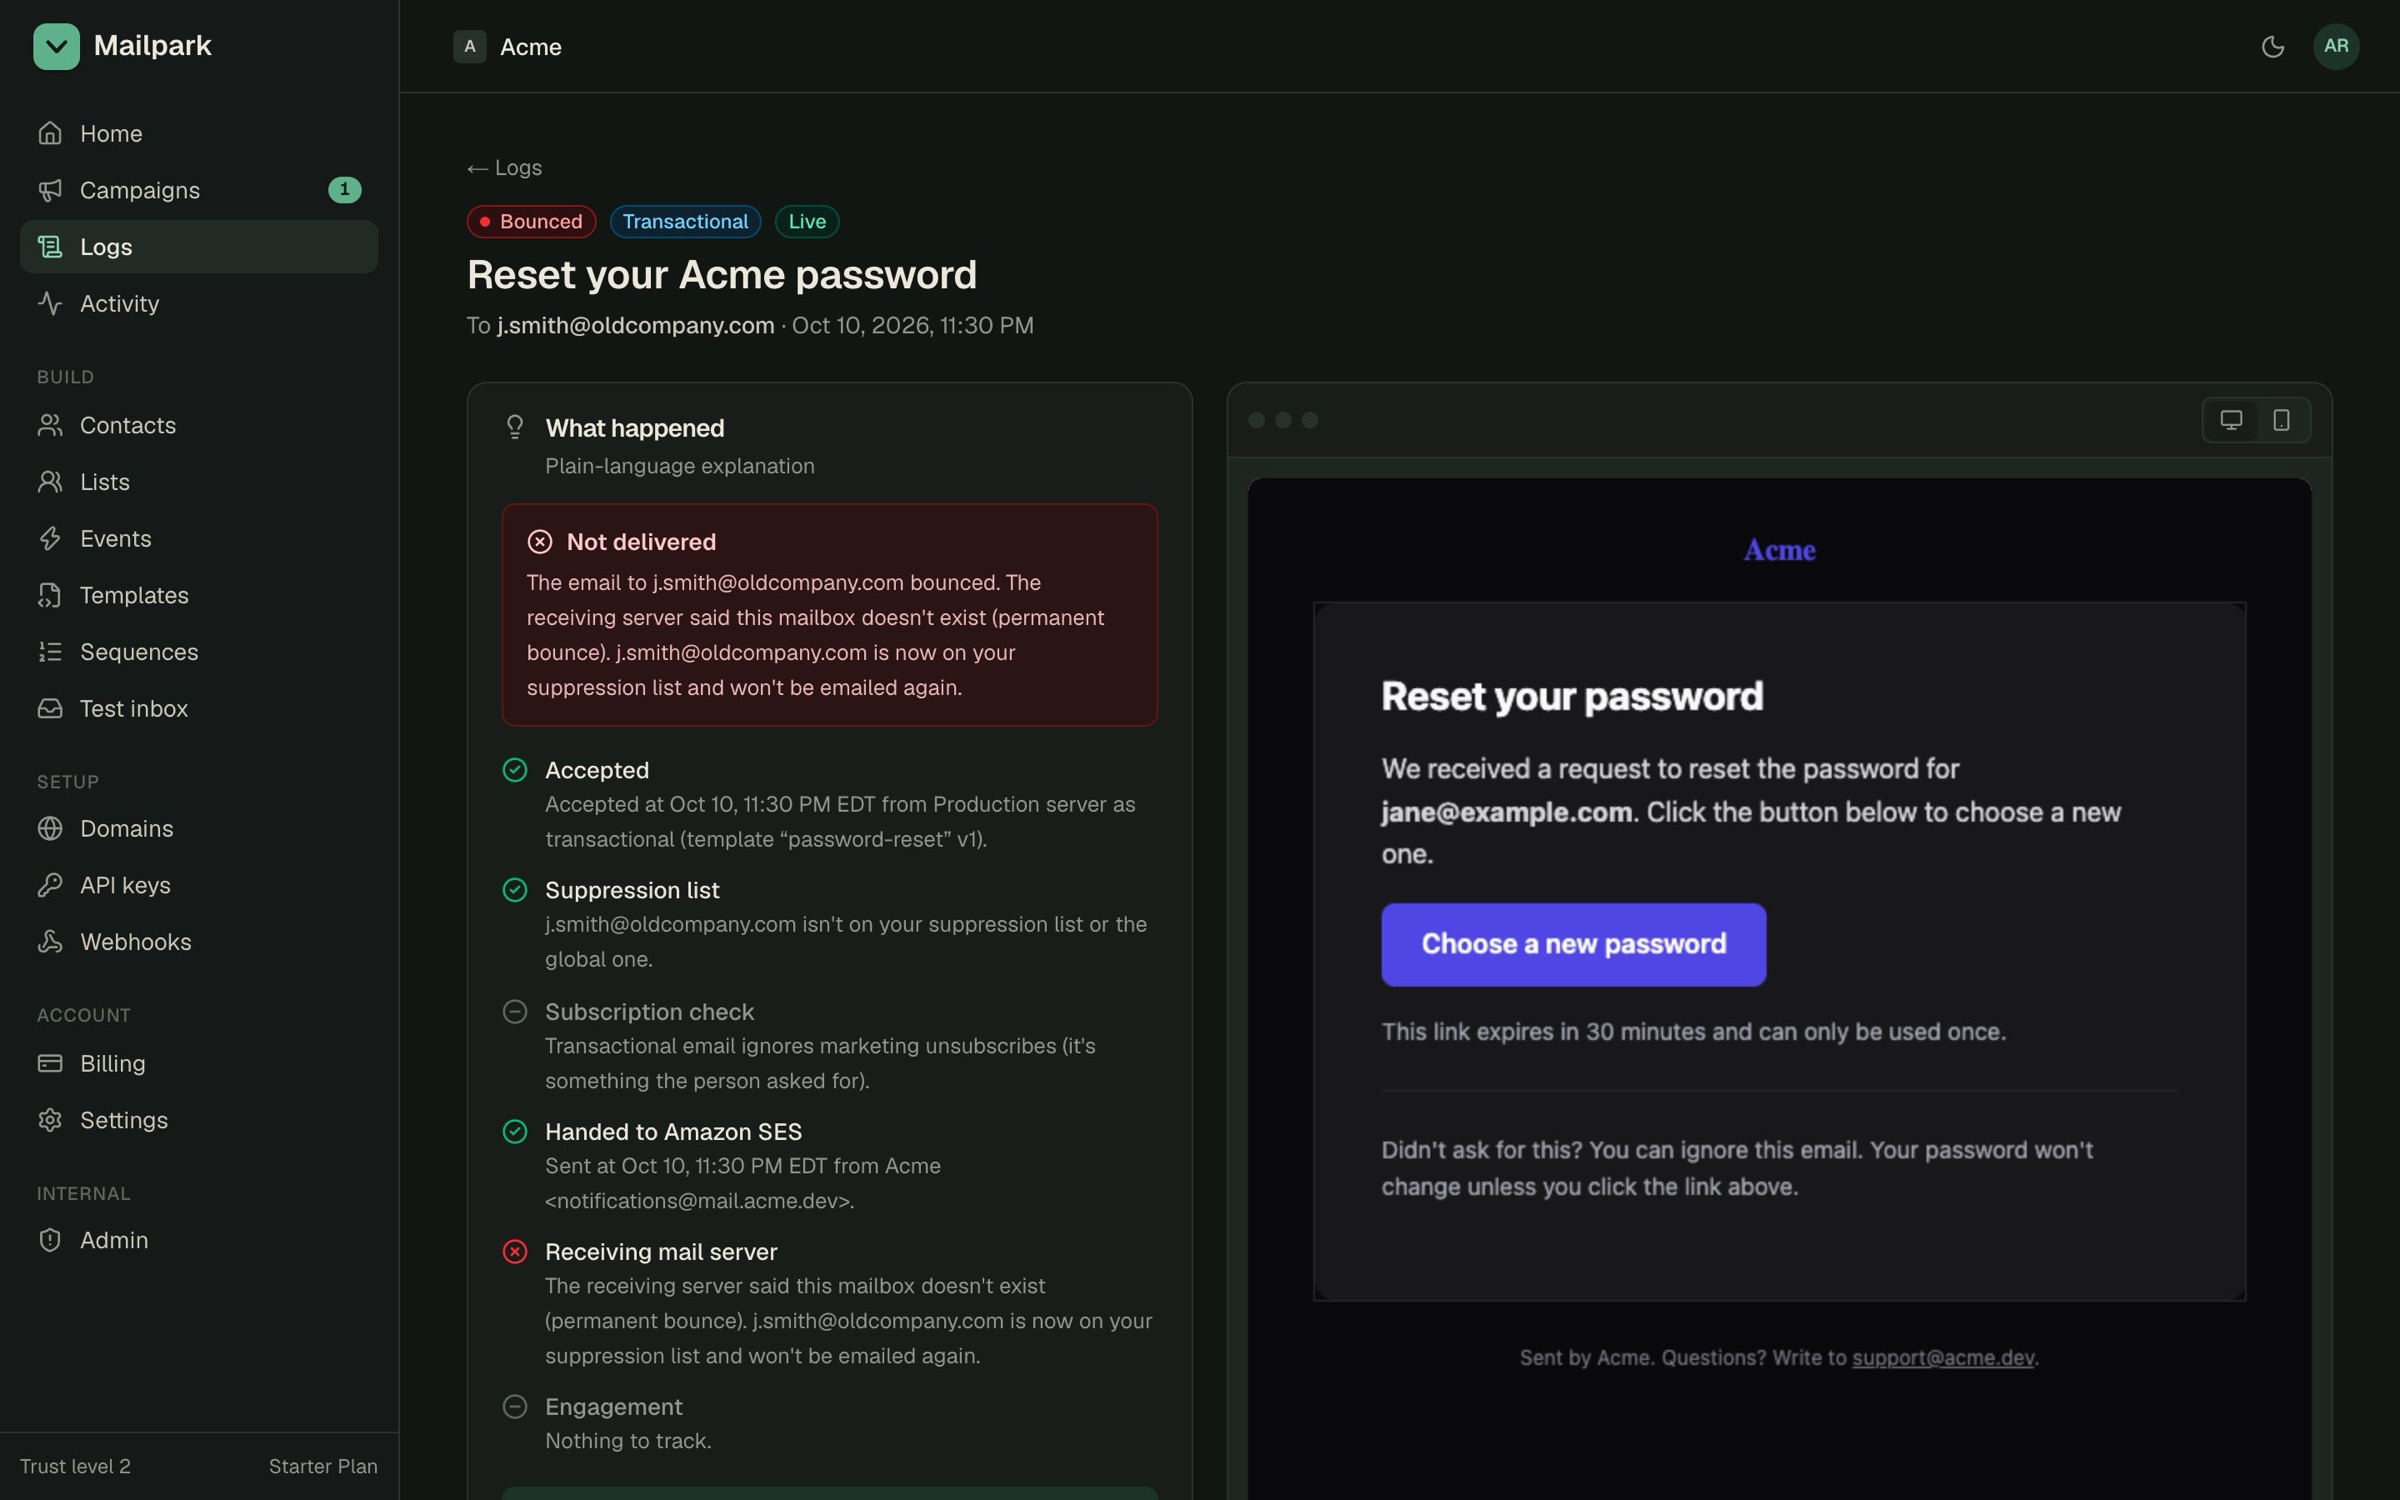Click the What happened lightbulb icon
2400x1500 pixels.
pos(514,428)
